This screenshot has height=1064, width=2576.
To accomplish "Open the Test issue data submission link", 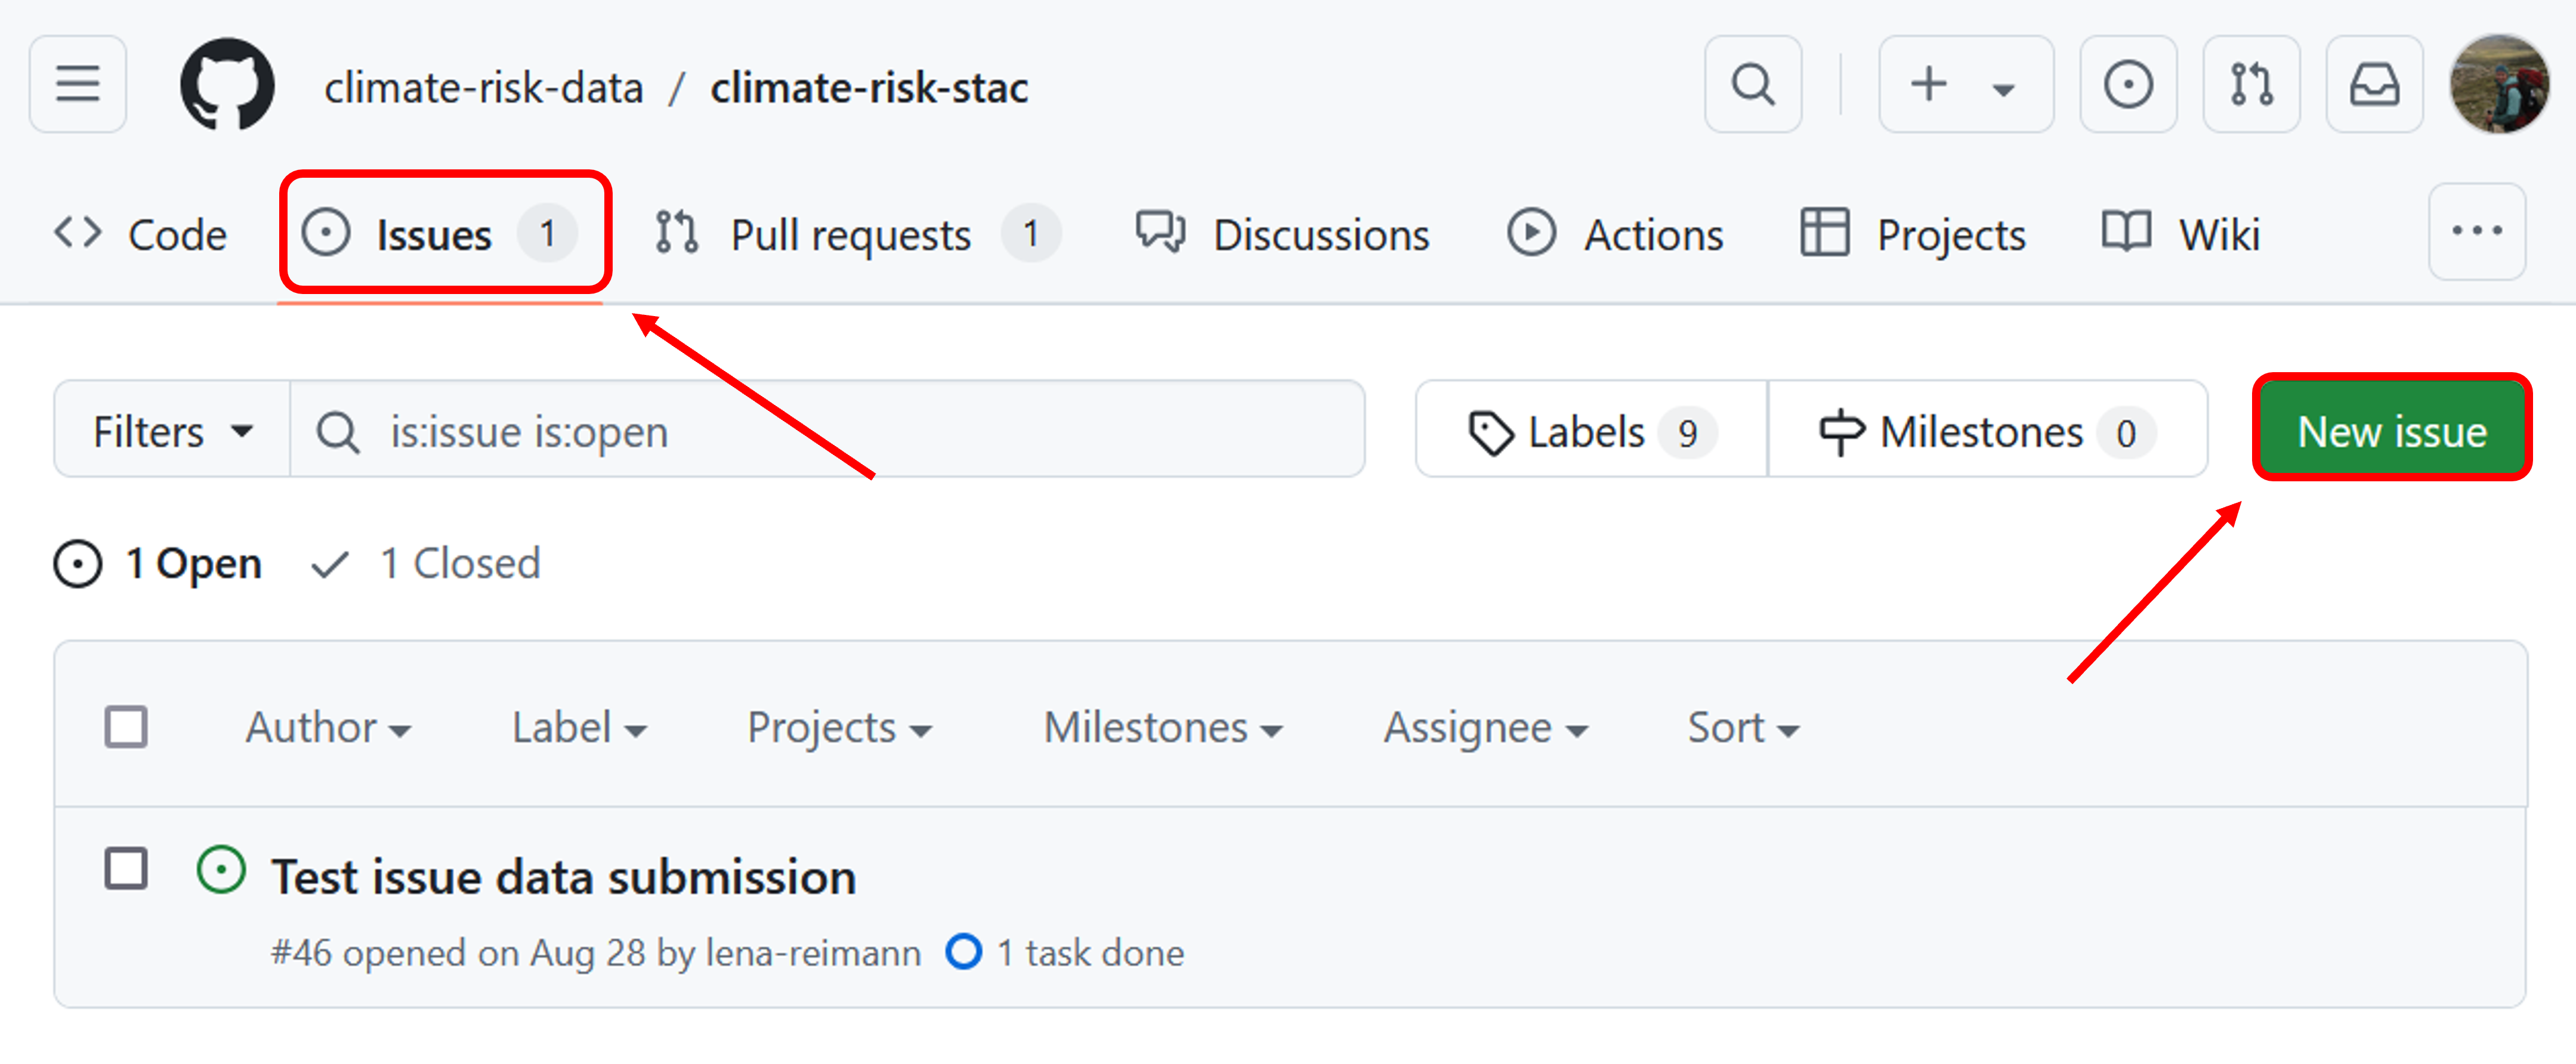I will (564, 877).
